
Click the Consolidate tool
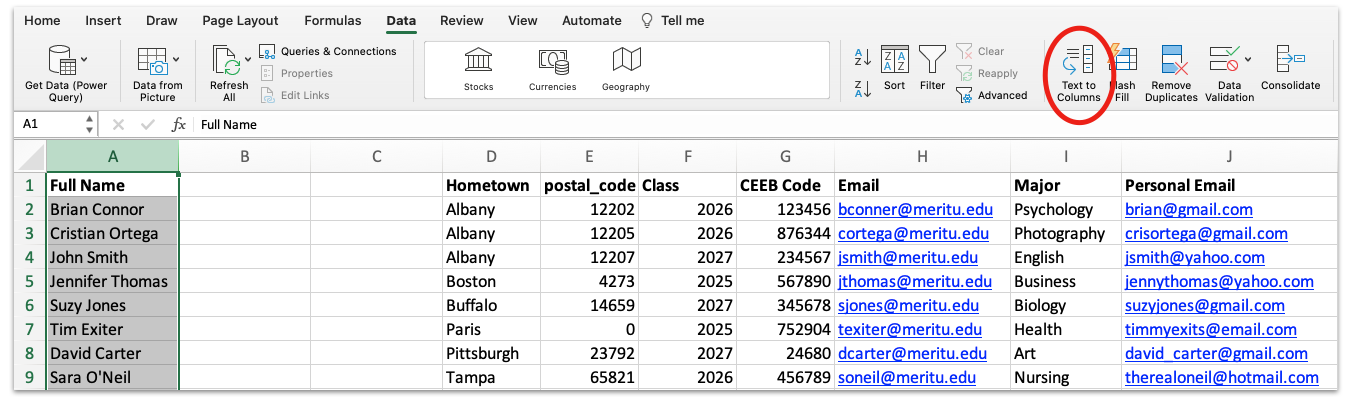(x=1290, y=68)
